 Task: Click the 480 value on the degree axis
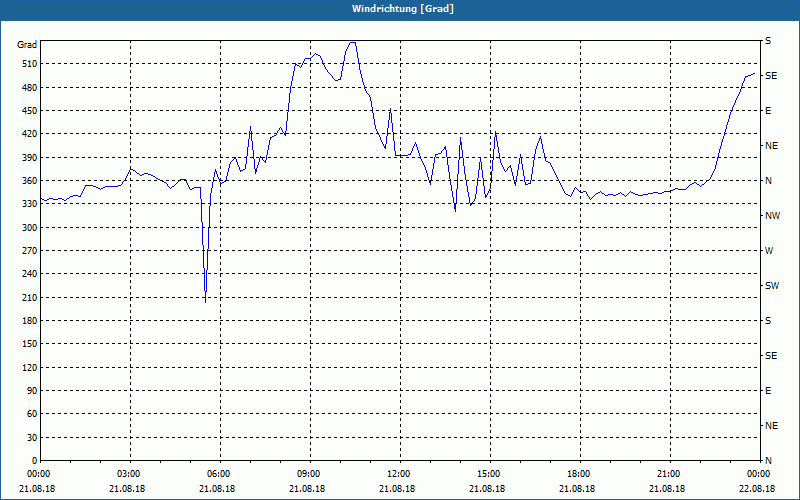(x=30, y=88)
